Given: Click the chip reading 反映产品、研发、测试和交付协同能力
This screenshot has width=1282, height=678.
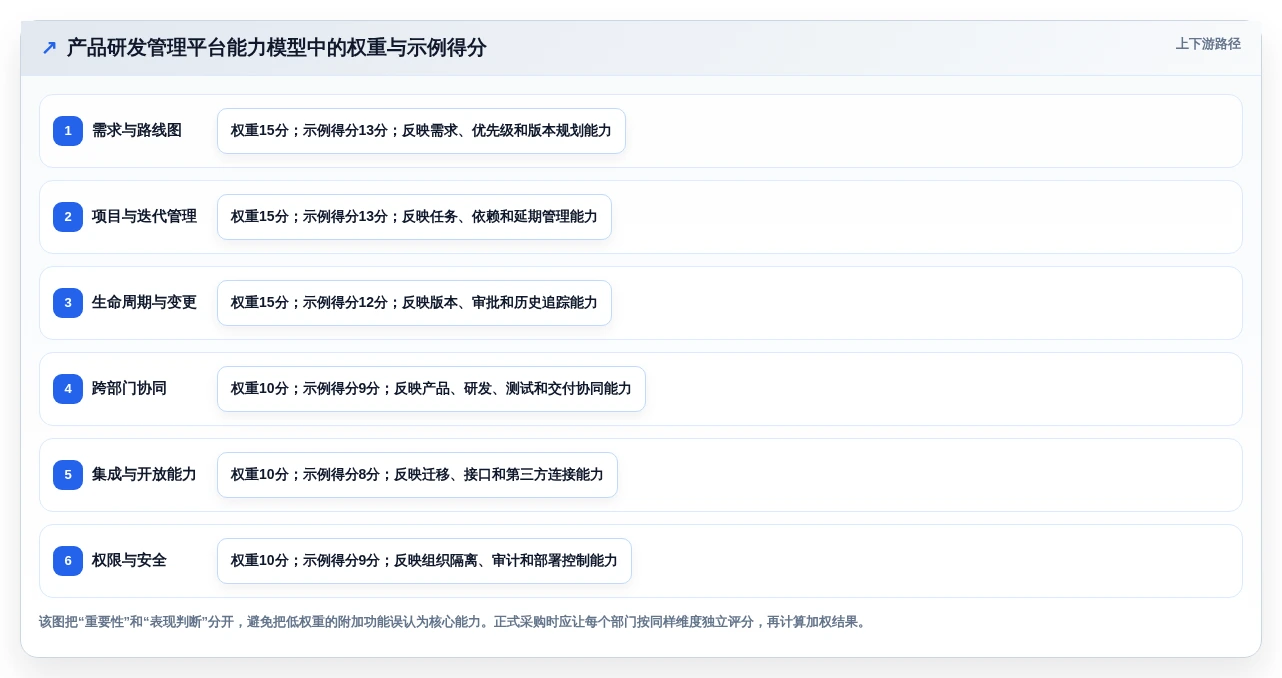Looking at the screenshot, I should click(431, 389).
